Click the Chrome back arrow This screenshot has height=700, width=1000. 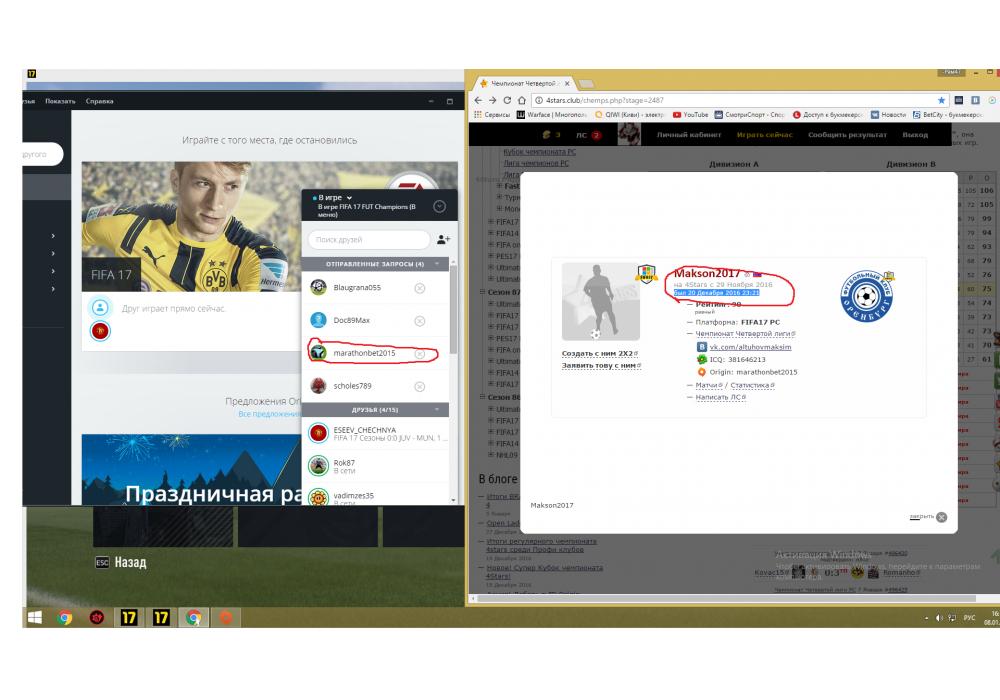478,100
